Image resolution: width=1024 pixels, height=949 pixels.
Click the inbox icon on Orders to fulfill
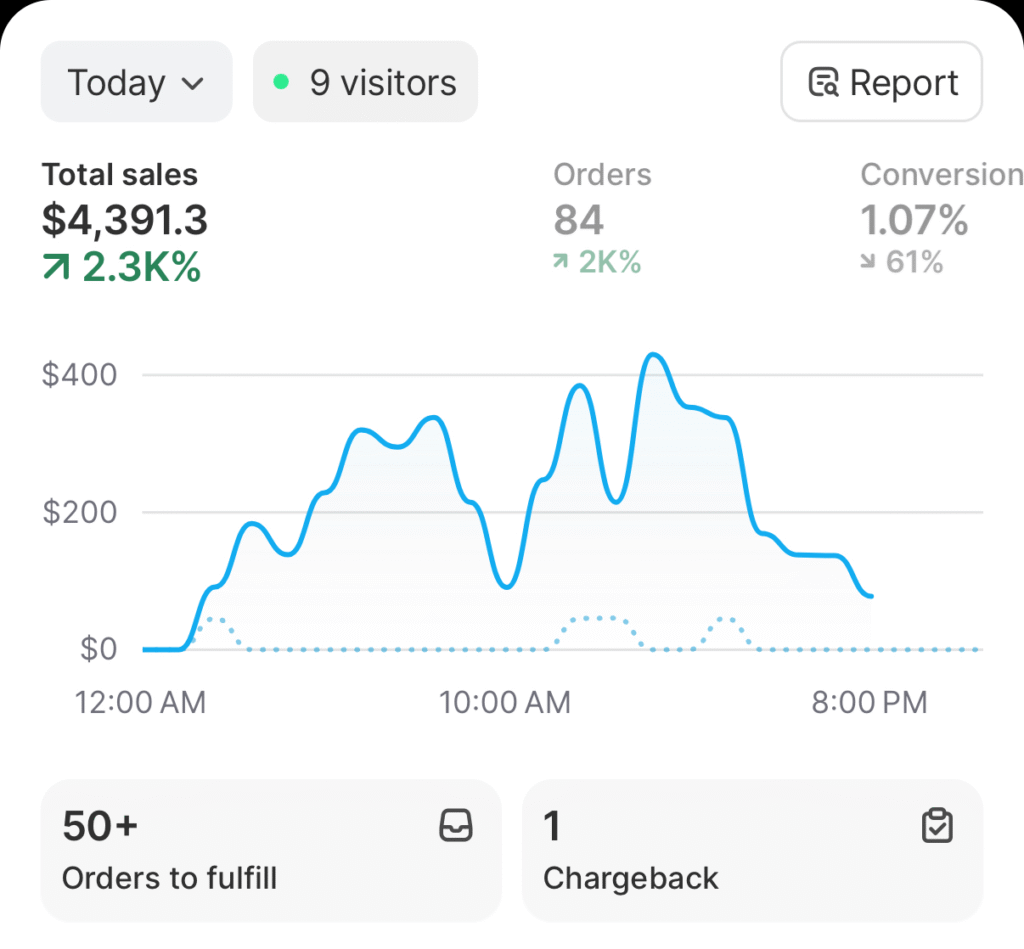[456, 826]
